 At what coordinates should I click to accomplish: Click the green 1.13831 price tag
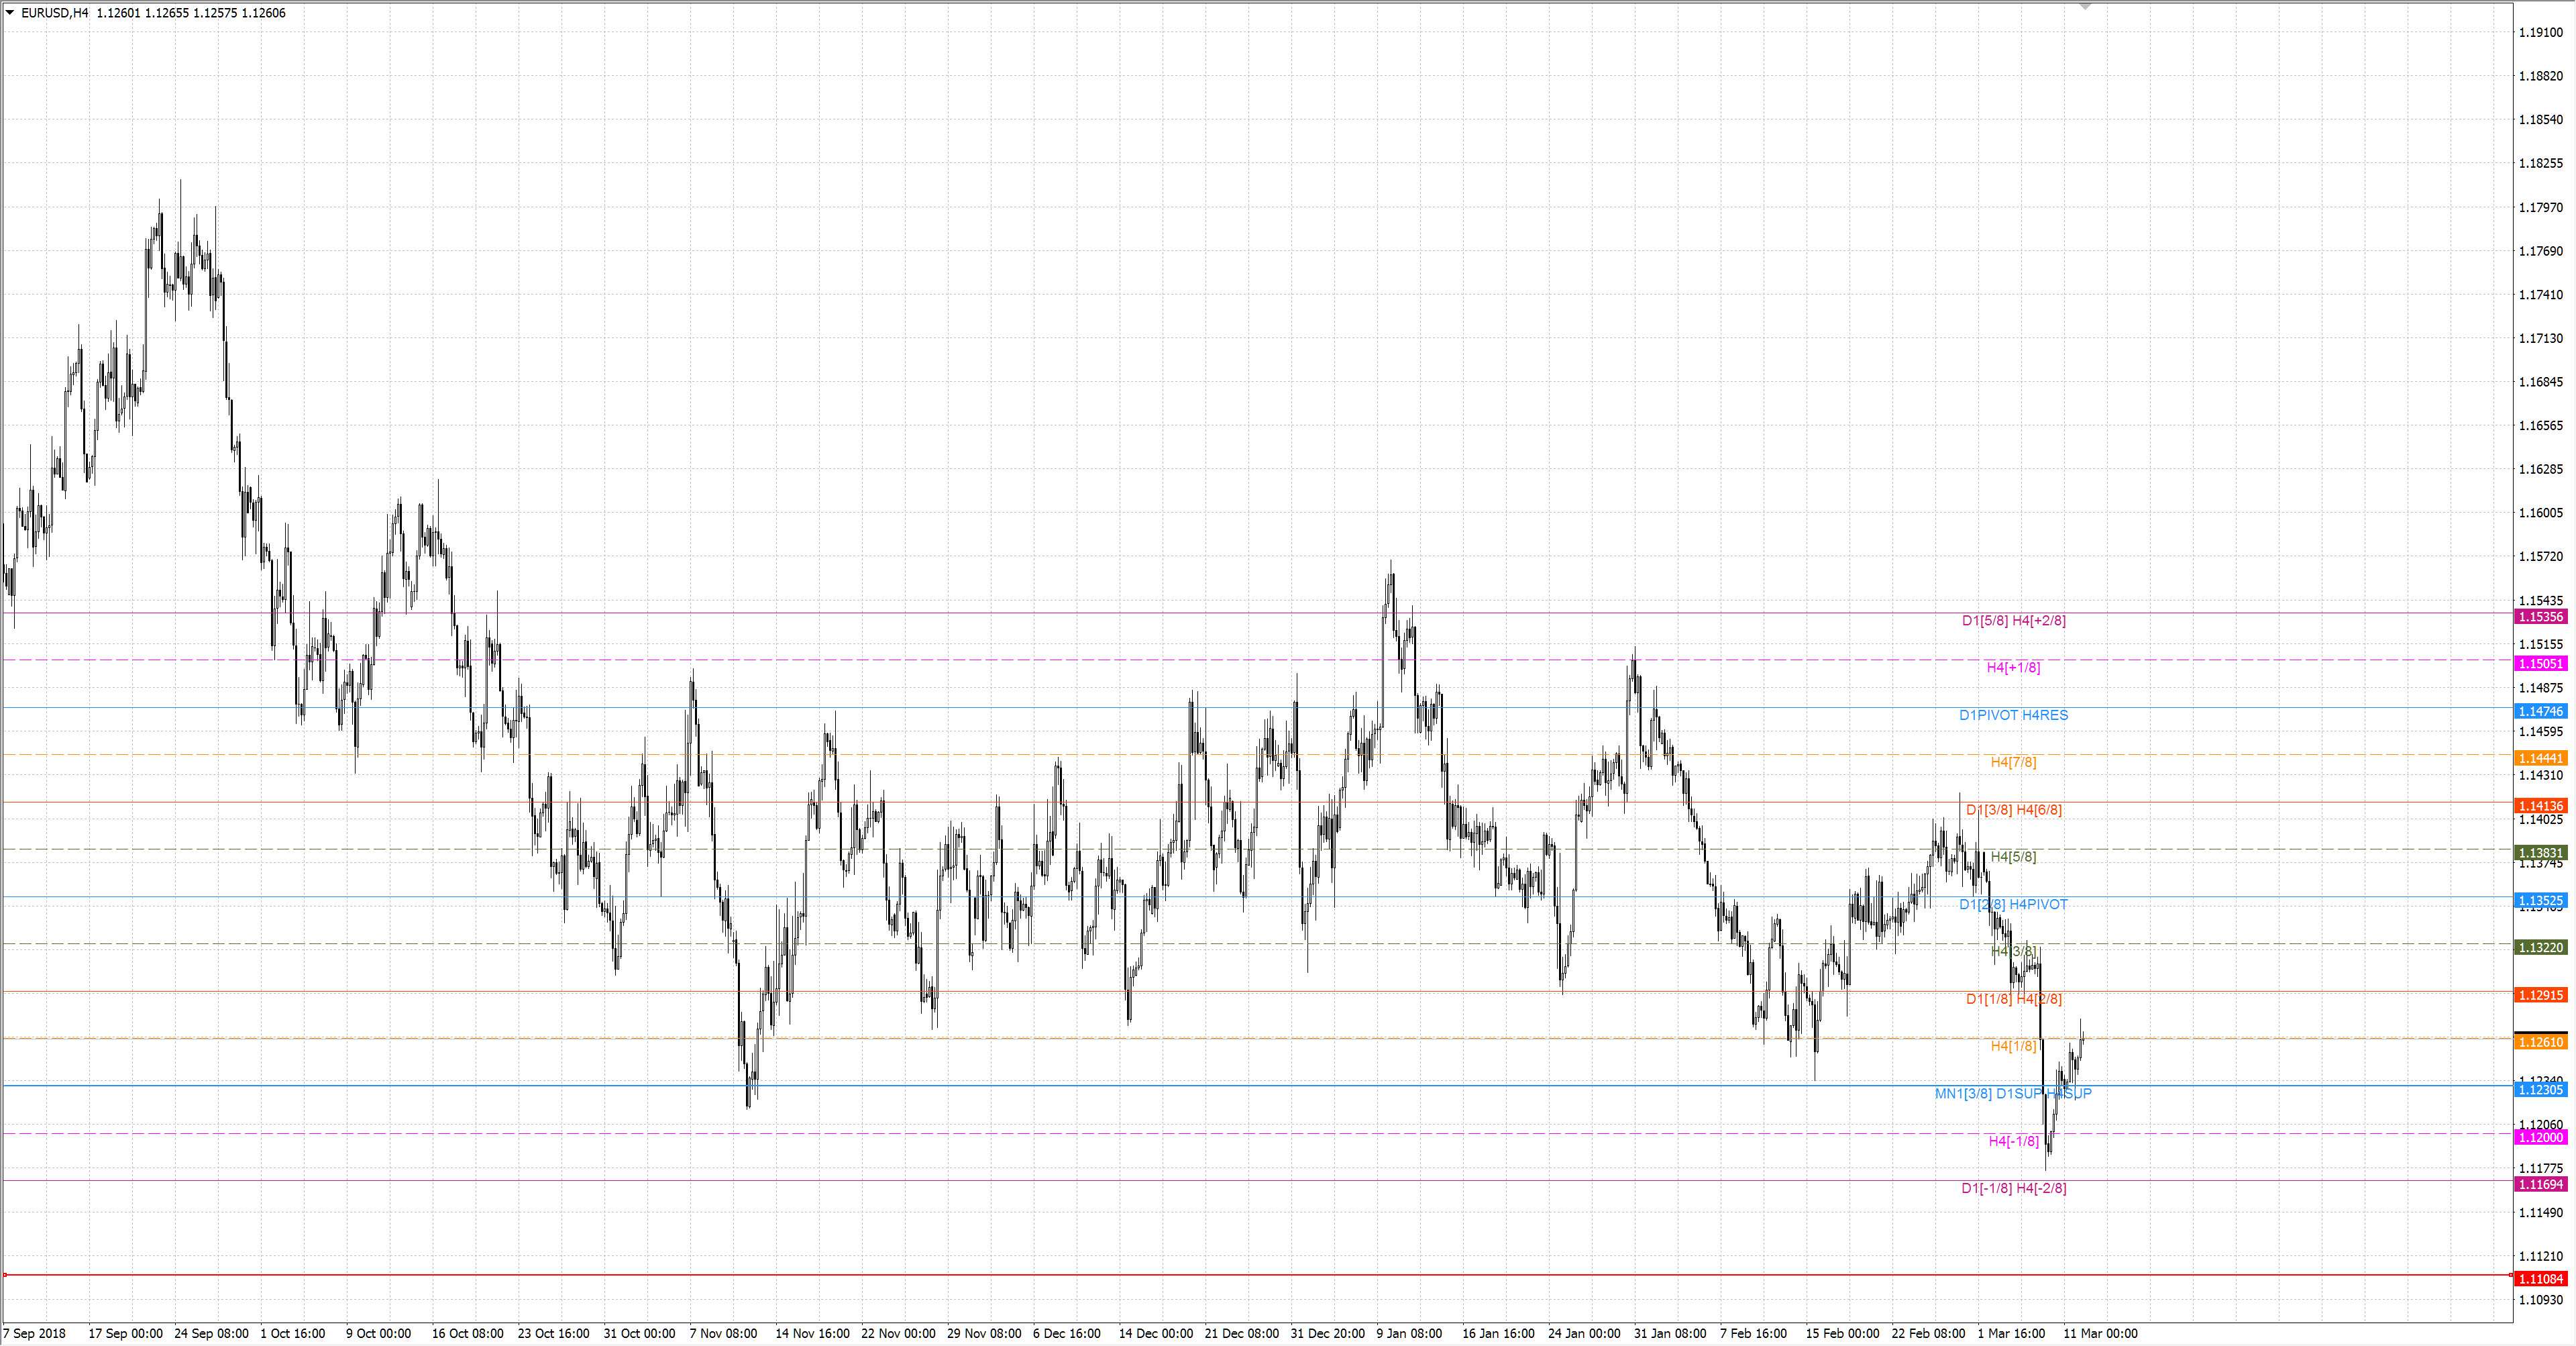point(2540,853)
